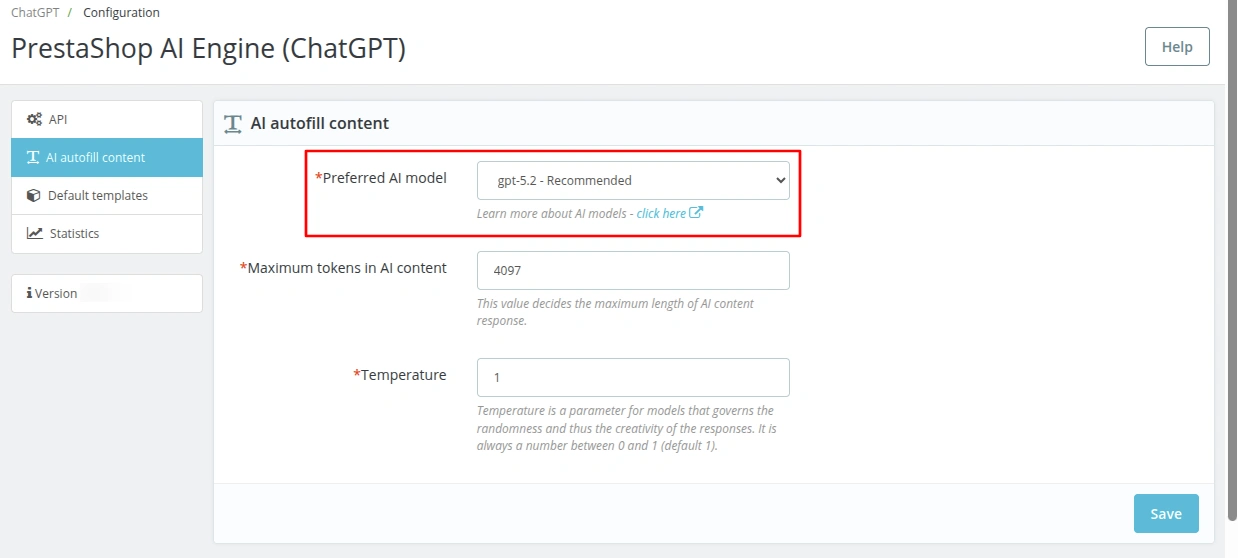Image resolution: width=1238 pixels, height=558 pixels.
Task: Click the Statistics chart icon
Action: pos(35,233)
